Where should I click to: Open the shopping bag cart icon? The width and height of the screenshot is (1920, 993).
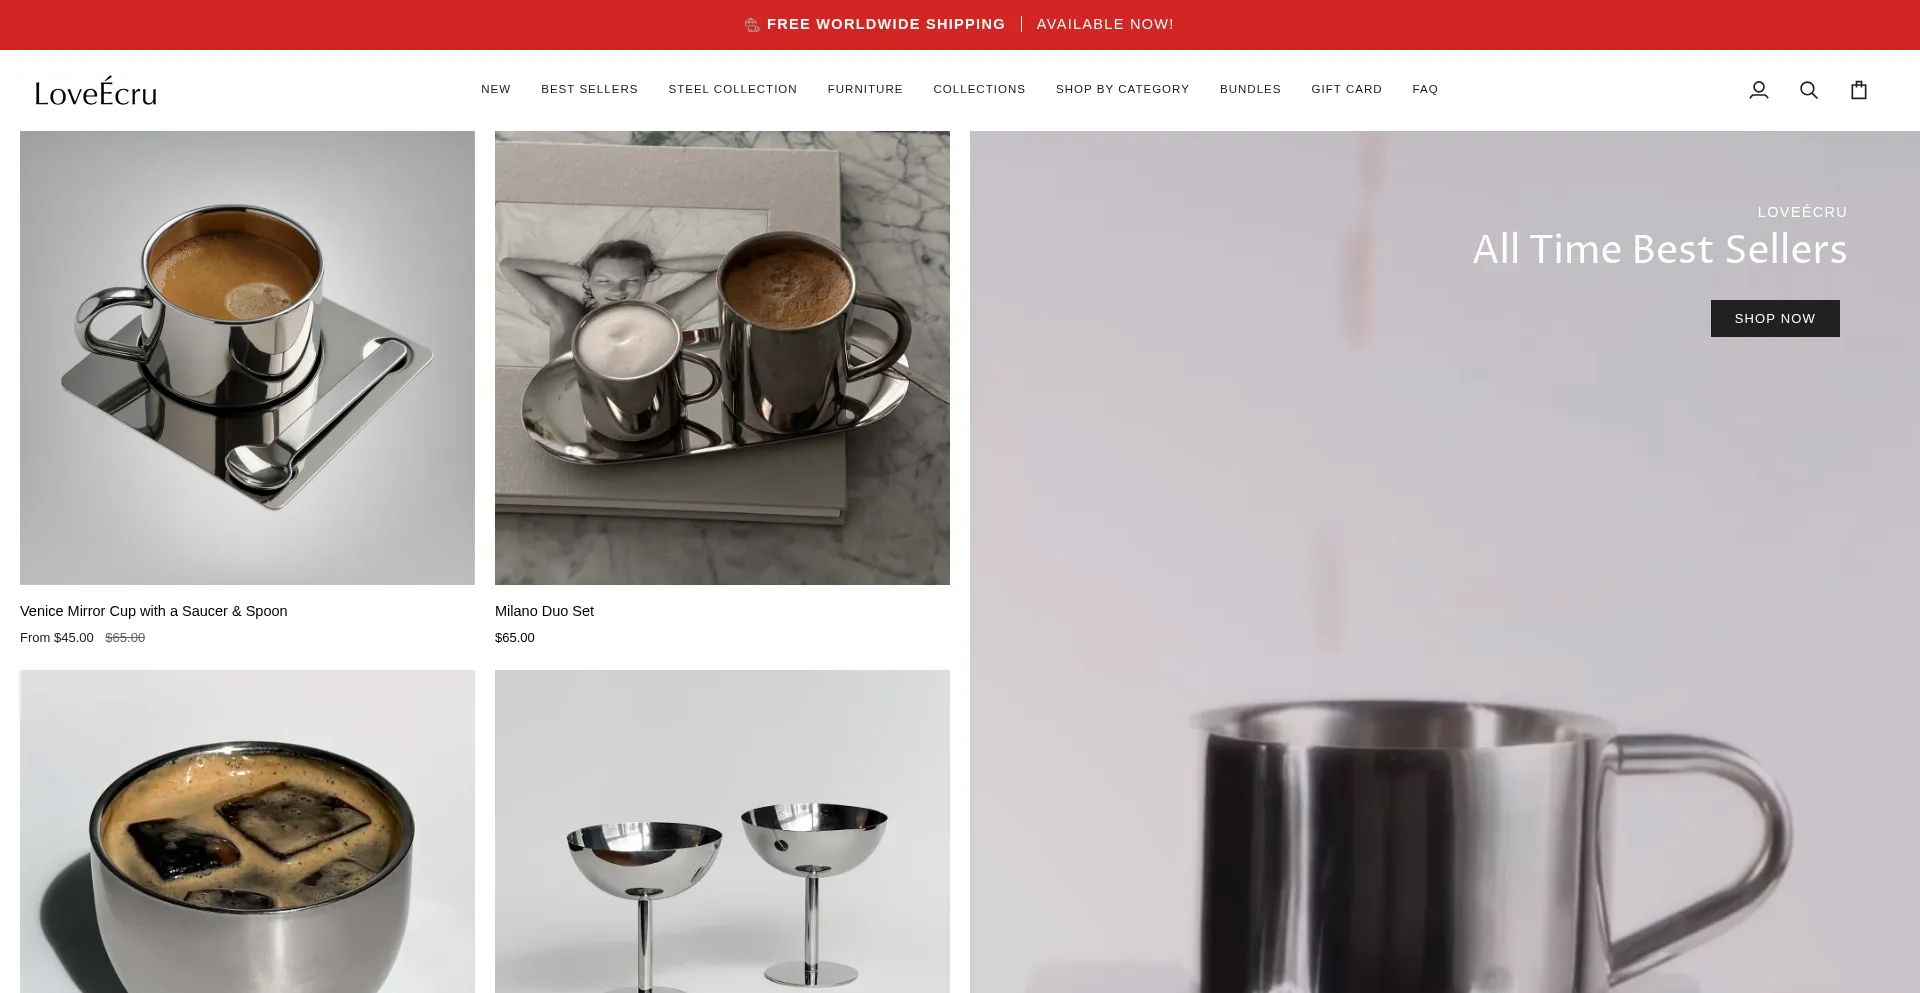coord(1859,90)
